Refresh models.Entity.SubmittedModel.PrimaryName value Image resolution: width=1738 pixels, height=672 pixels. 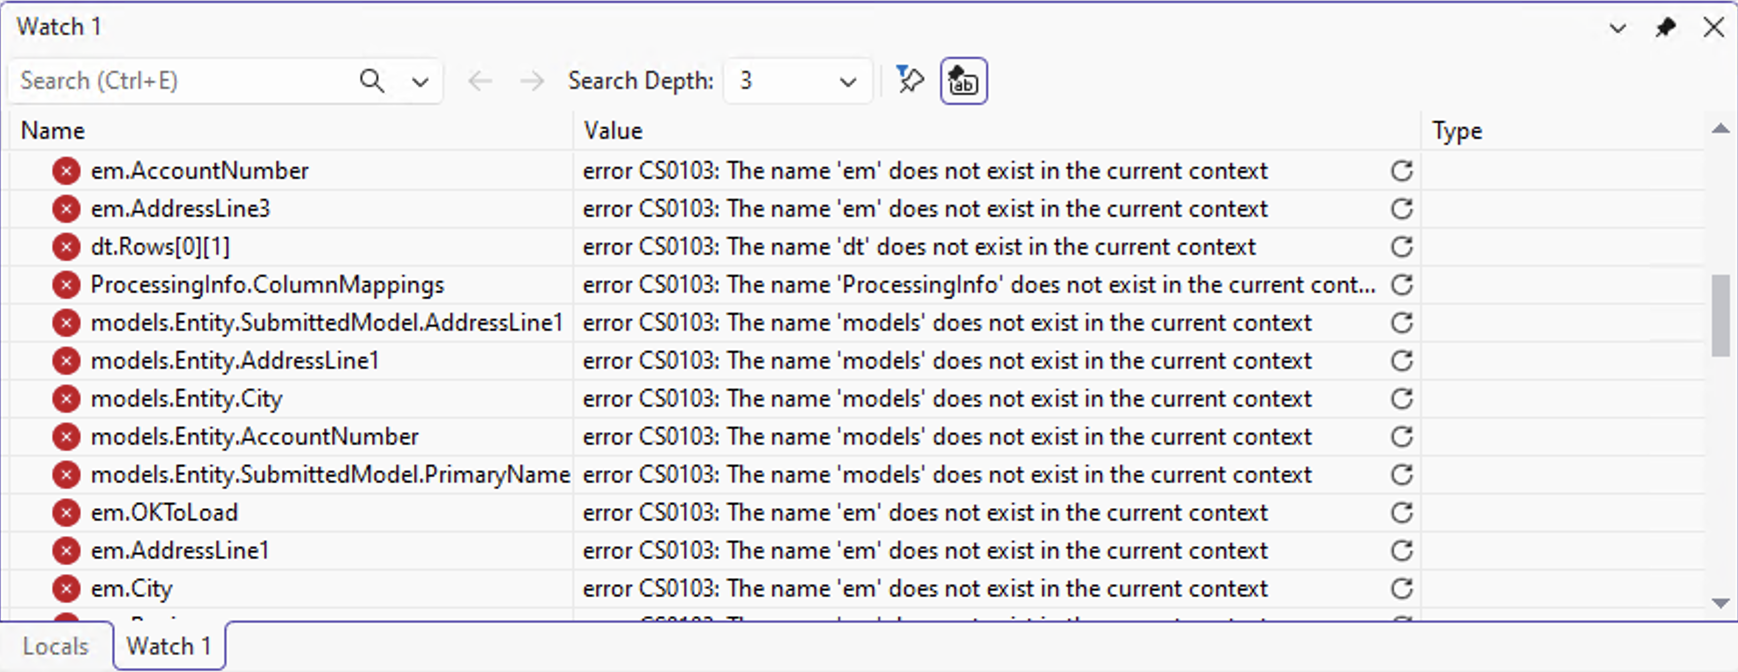pyautogui.click(x=1401, y=475)
